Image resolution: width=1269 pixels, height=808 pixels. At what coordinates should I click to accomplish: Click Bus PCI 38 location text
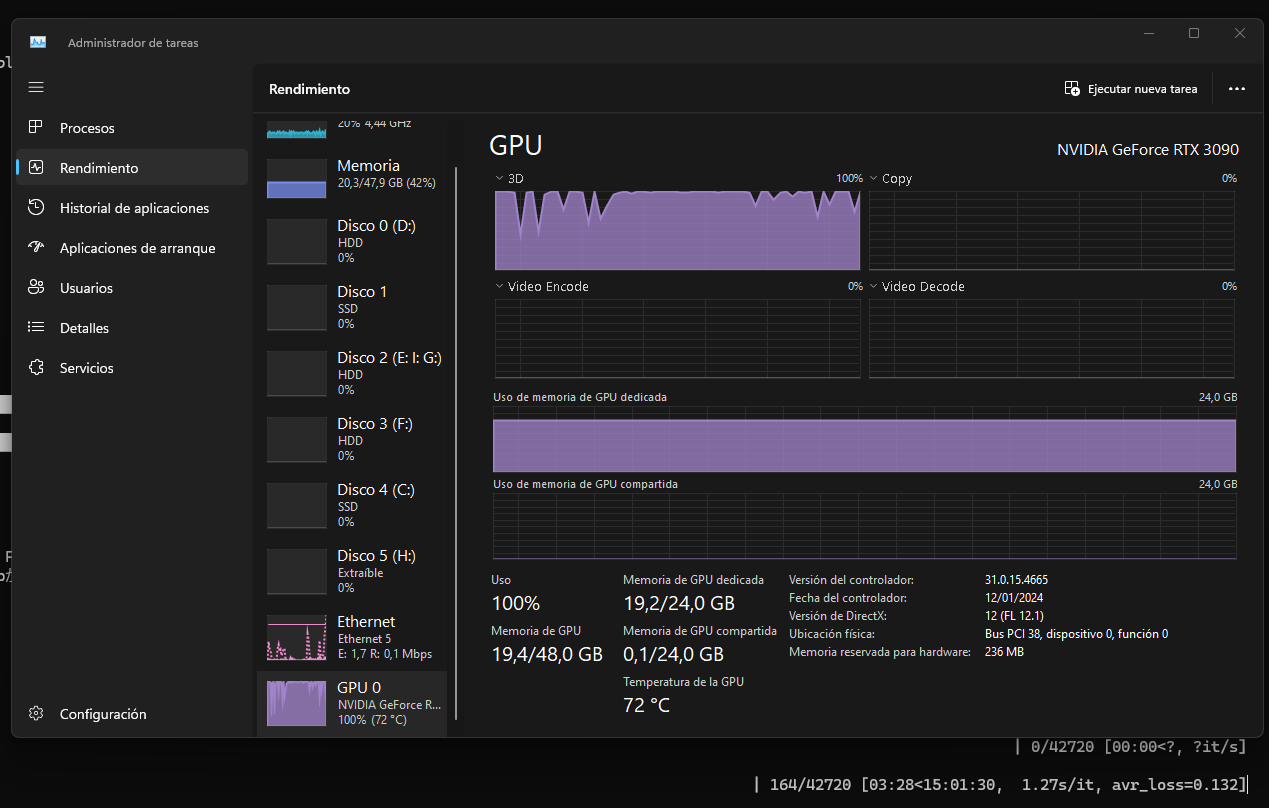[x=1076, y=634]
